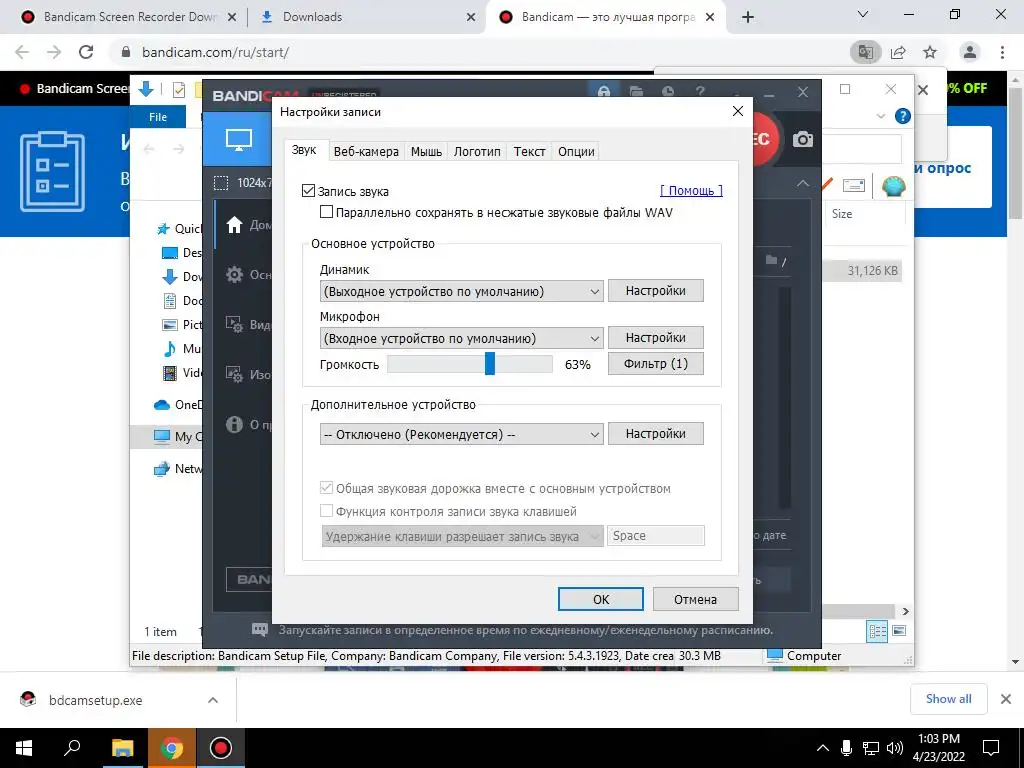Switch to the Логотип tab

tap(477, 152)
